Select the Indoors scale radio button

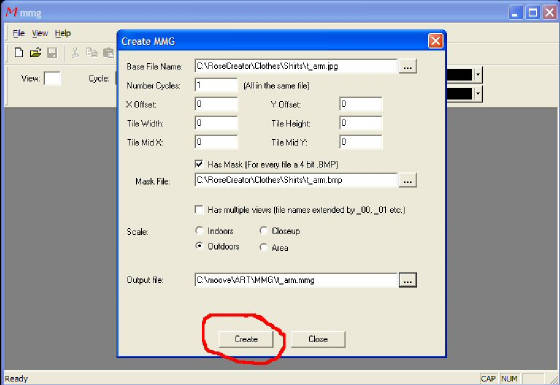[199, 231]
